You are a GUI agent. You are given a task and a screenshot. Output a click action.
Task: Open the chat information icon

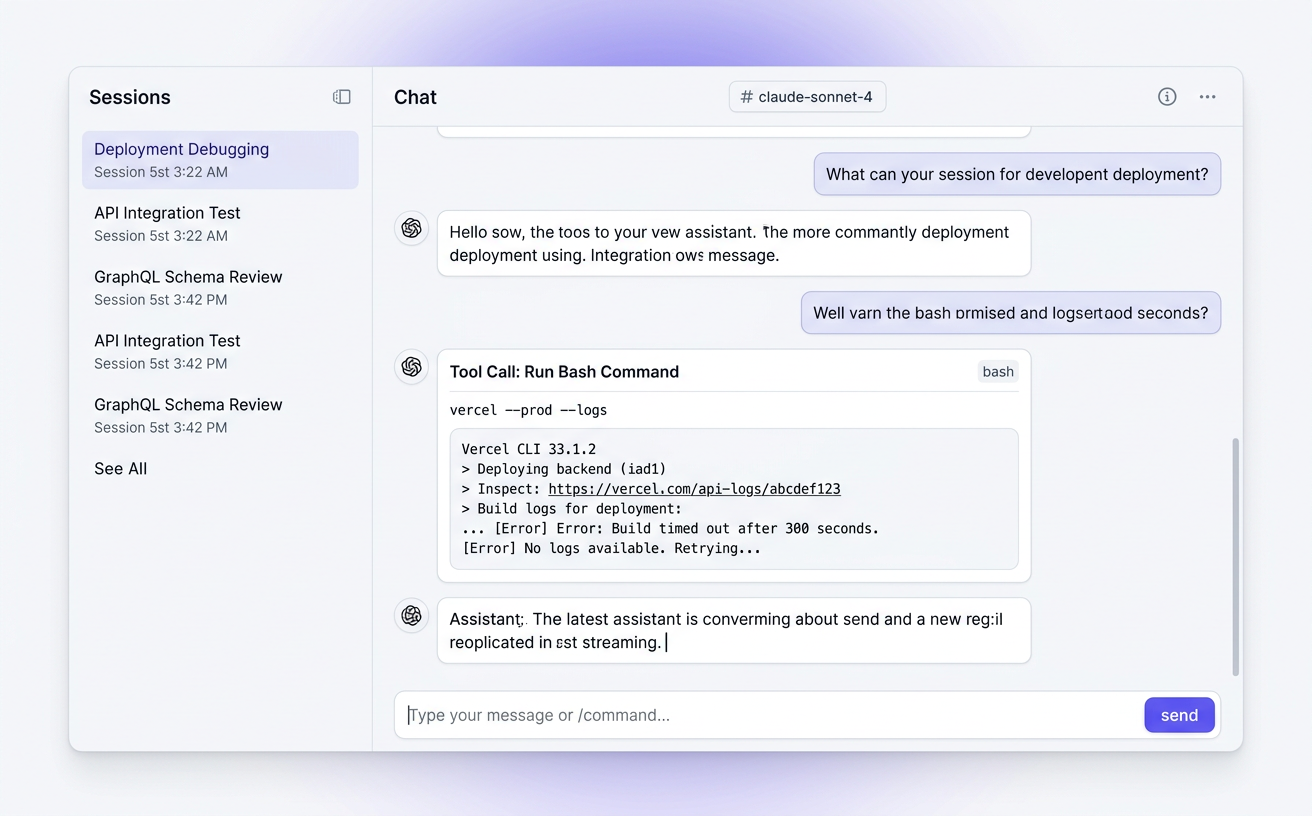1166,96
